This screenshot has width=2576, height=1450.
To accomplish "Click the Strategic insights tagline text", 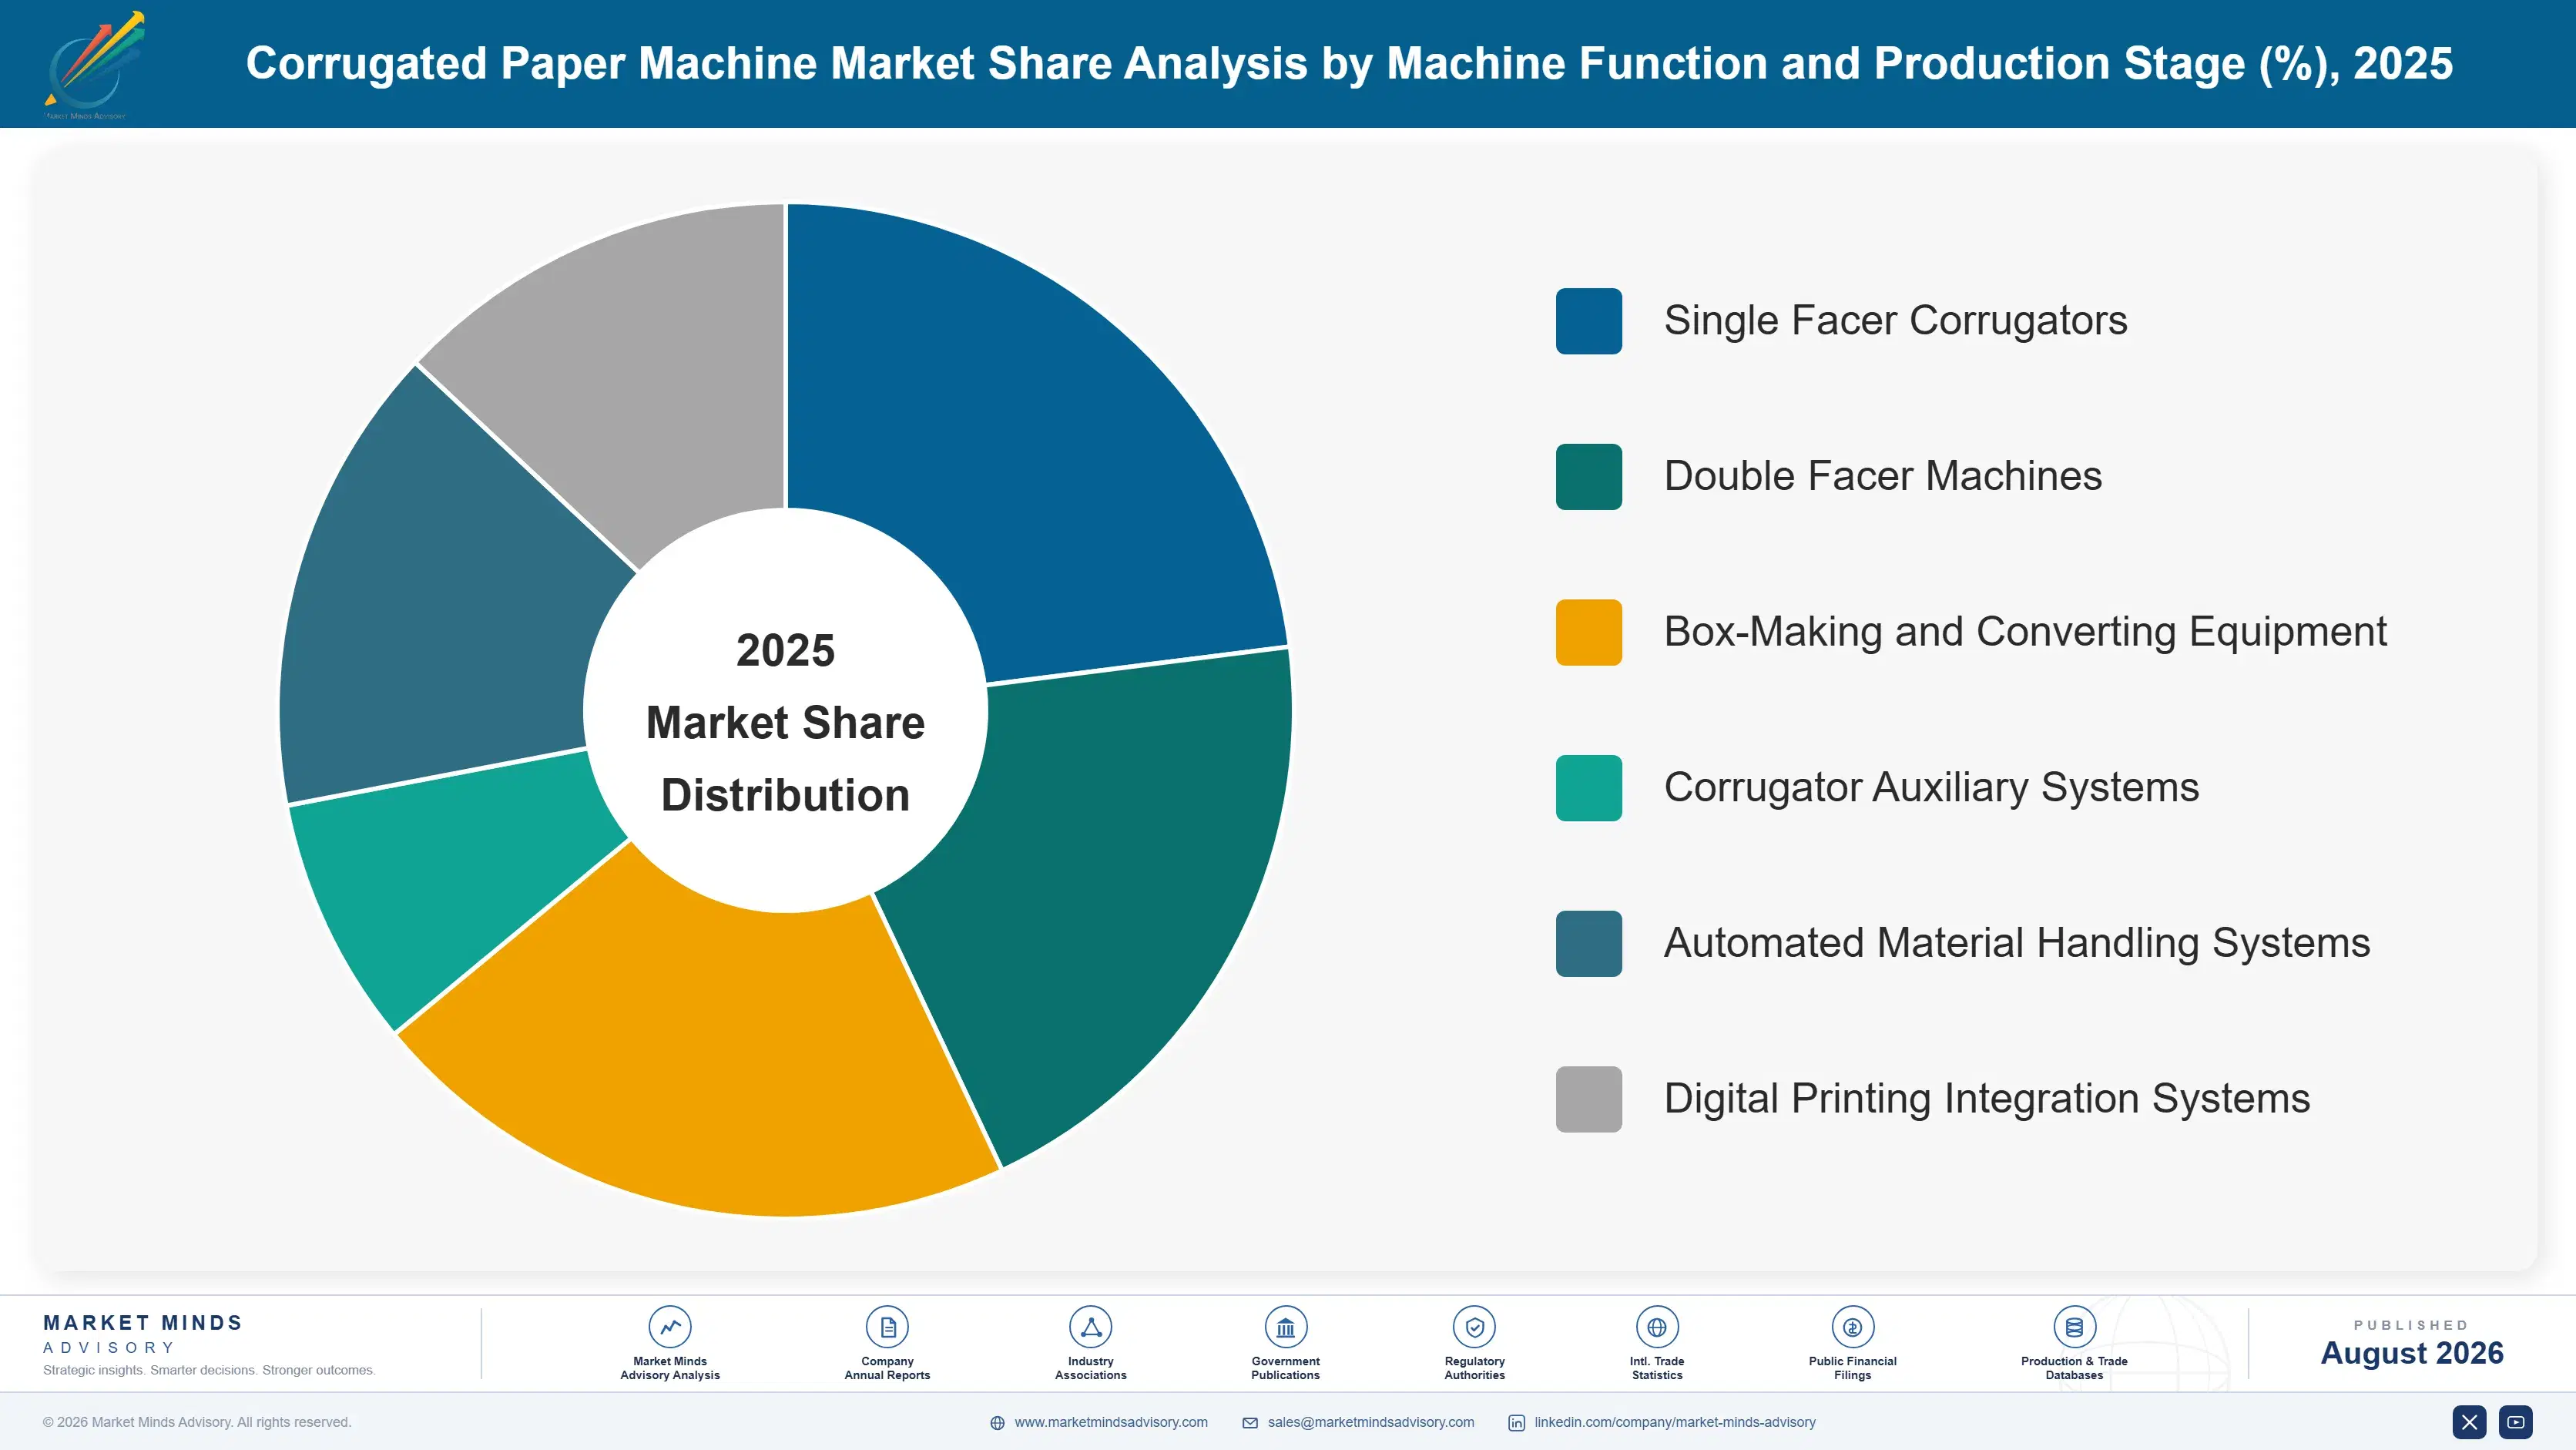I will [209, 1370].
